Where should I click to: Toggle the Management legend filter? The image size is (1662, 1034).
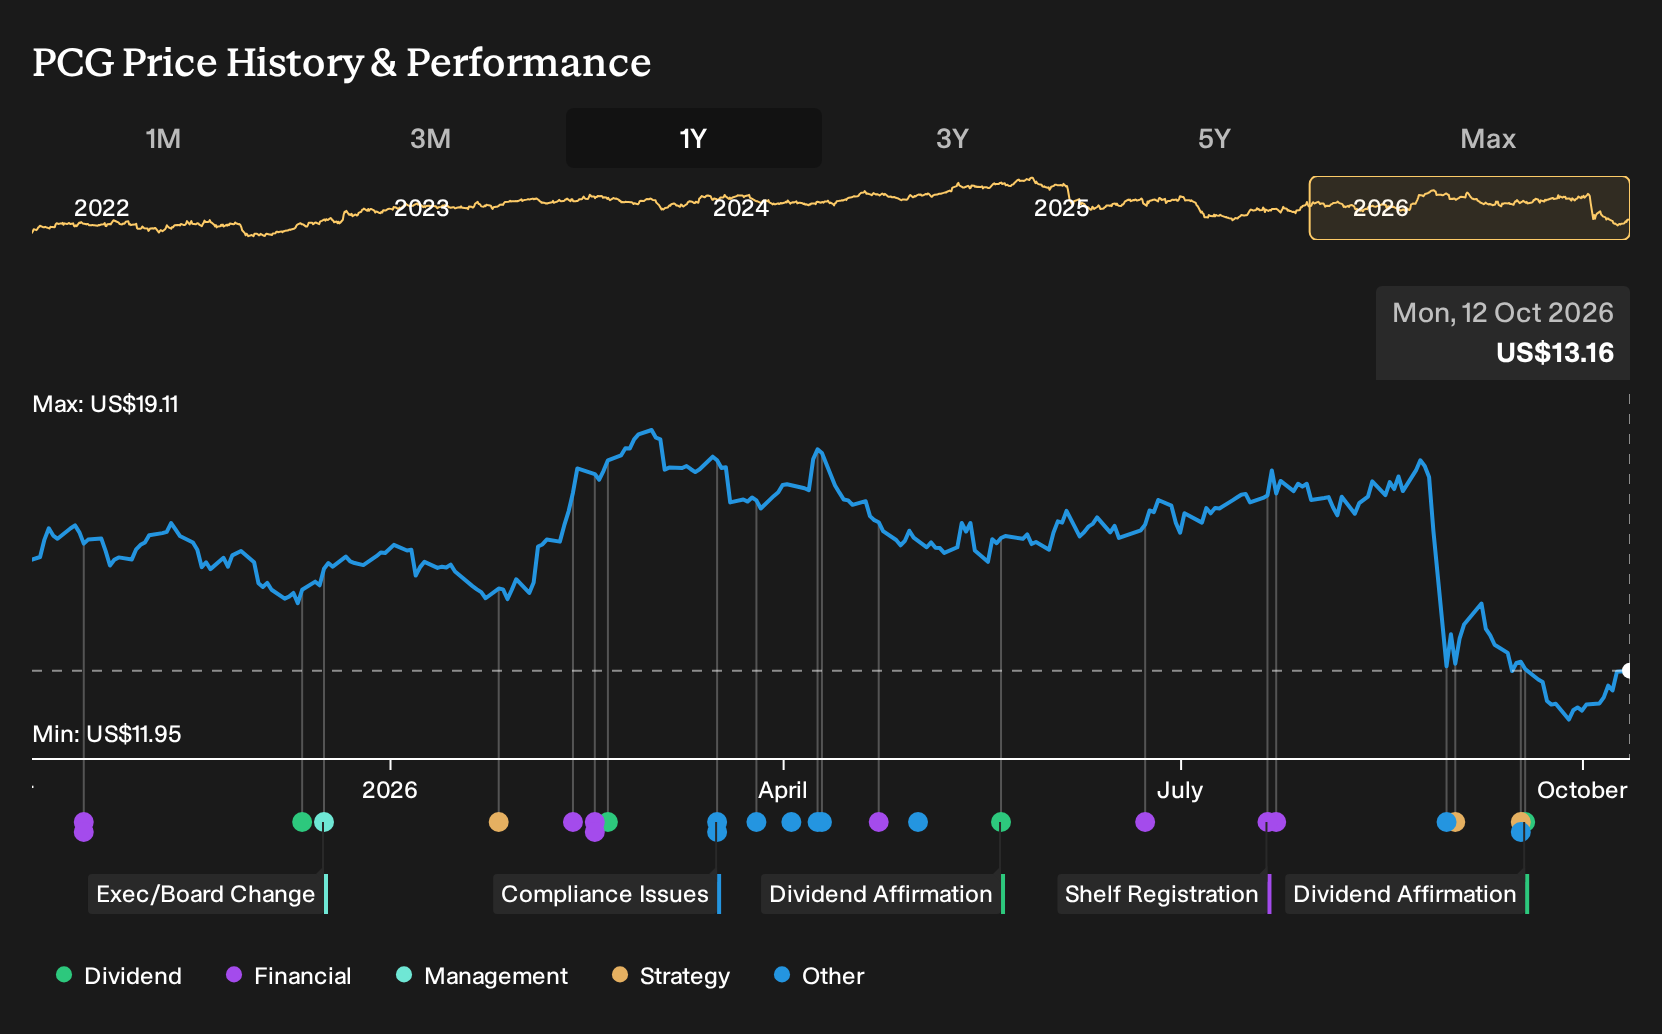(x=482, y=976)
